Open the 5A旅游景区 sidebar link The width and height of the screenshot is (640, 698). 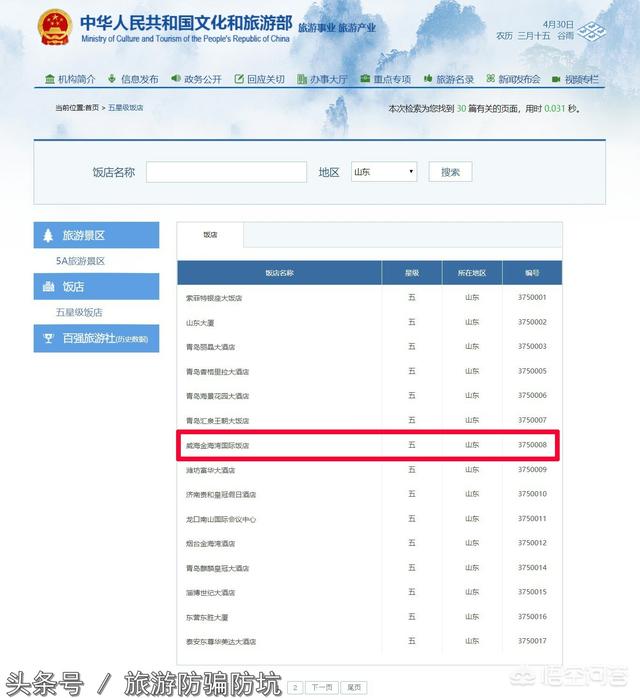(x=80, y=261)
